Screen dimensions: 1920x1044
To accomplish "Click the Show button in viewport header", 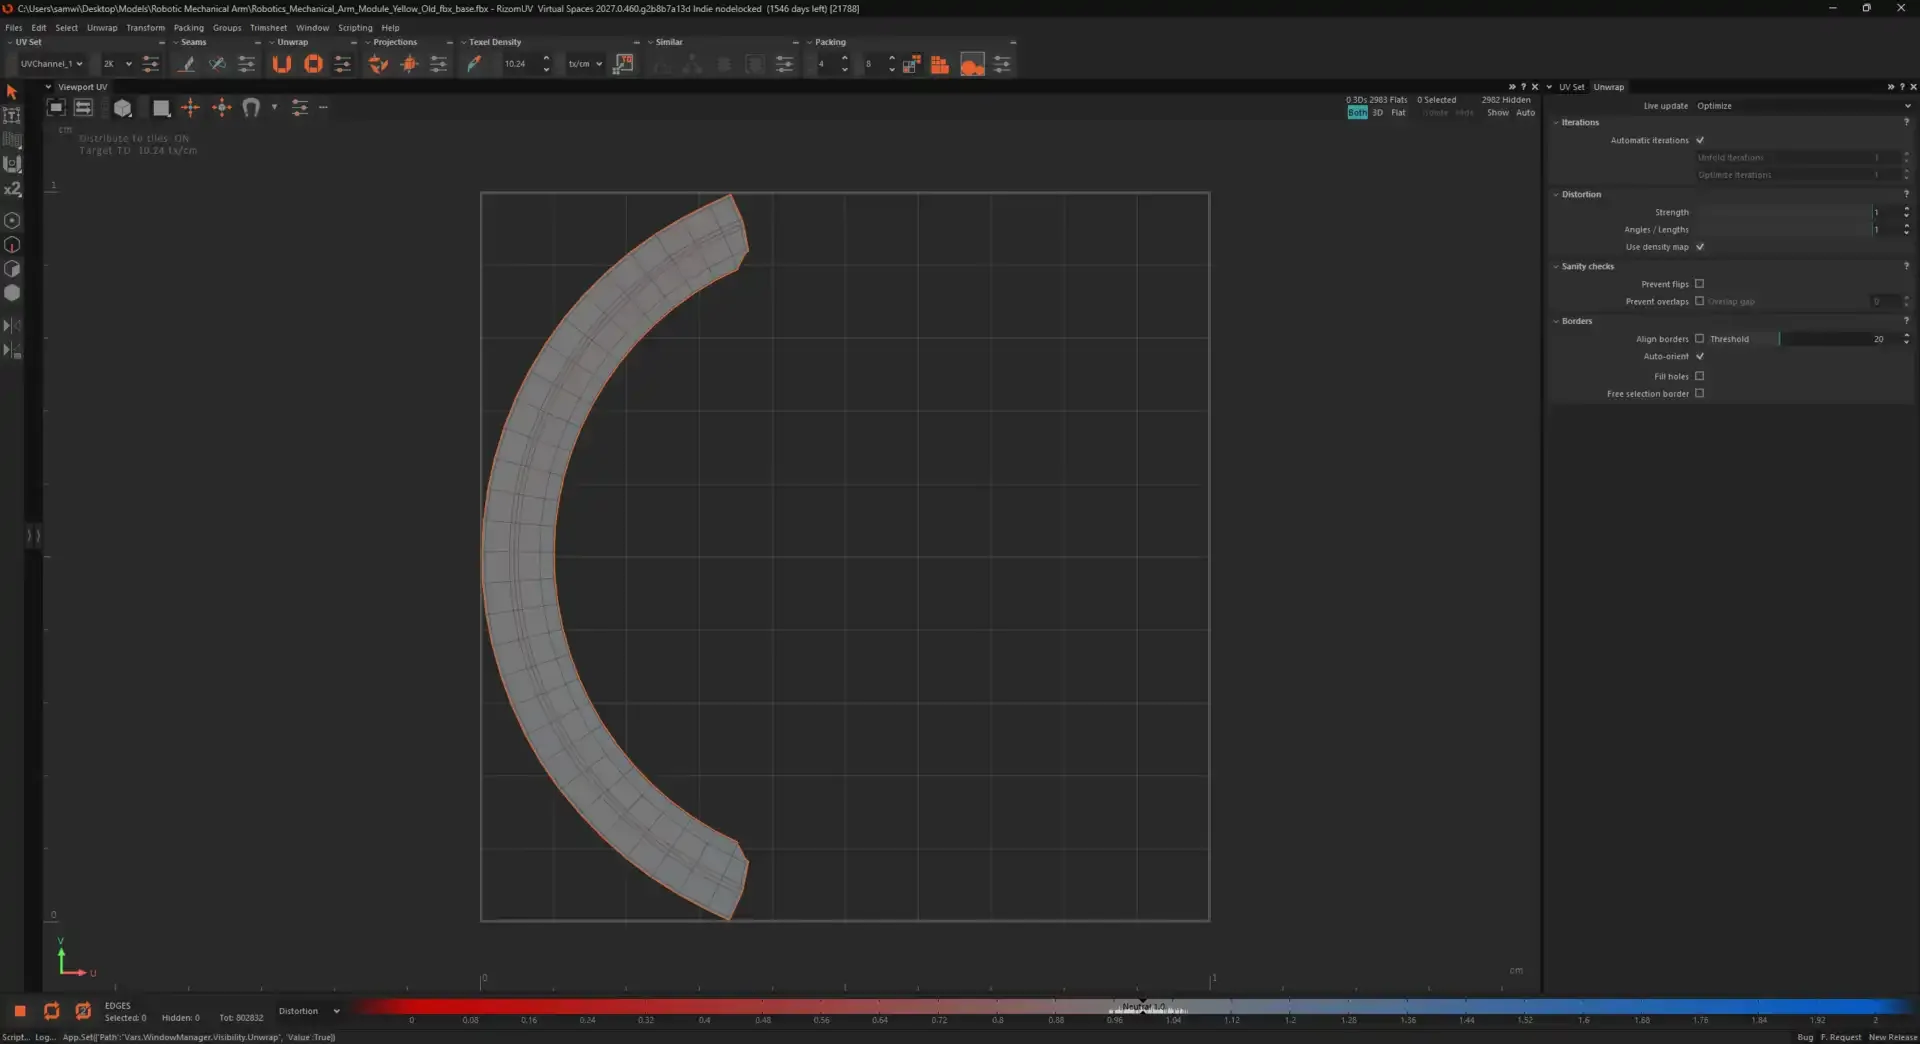I will [x=1497, y=113].
